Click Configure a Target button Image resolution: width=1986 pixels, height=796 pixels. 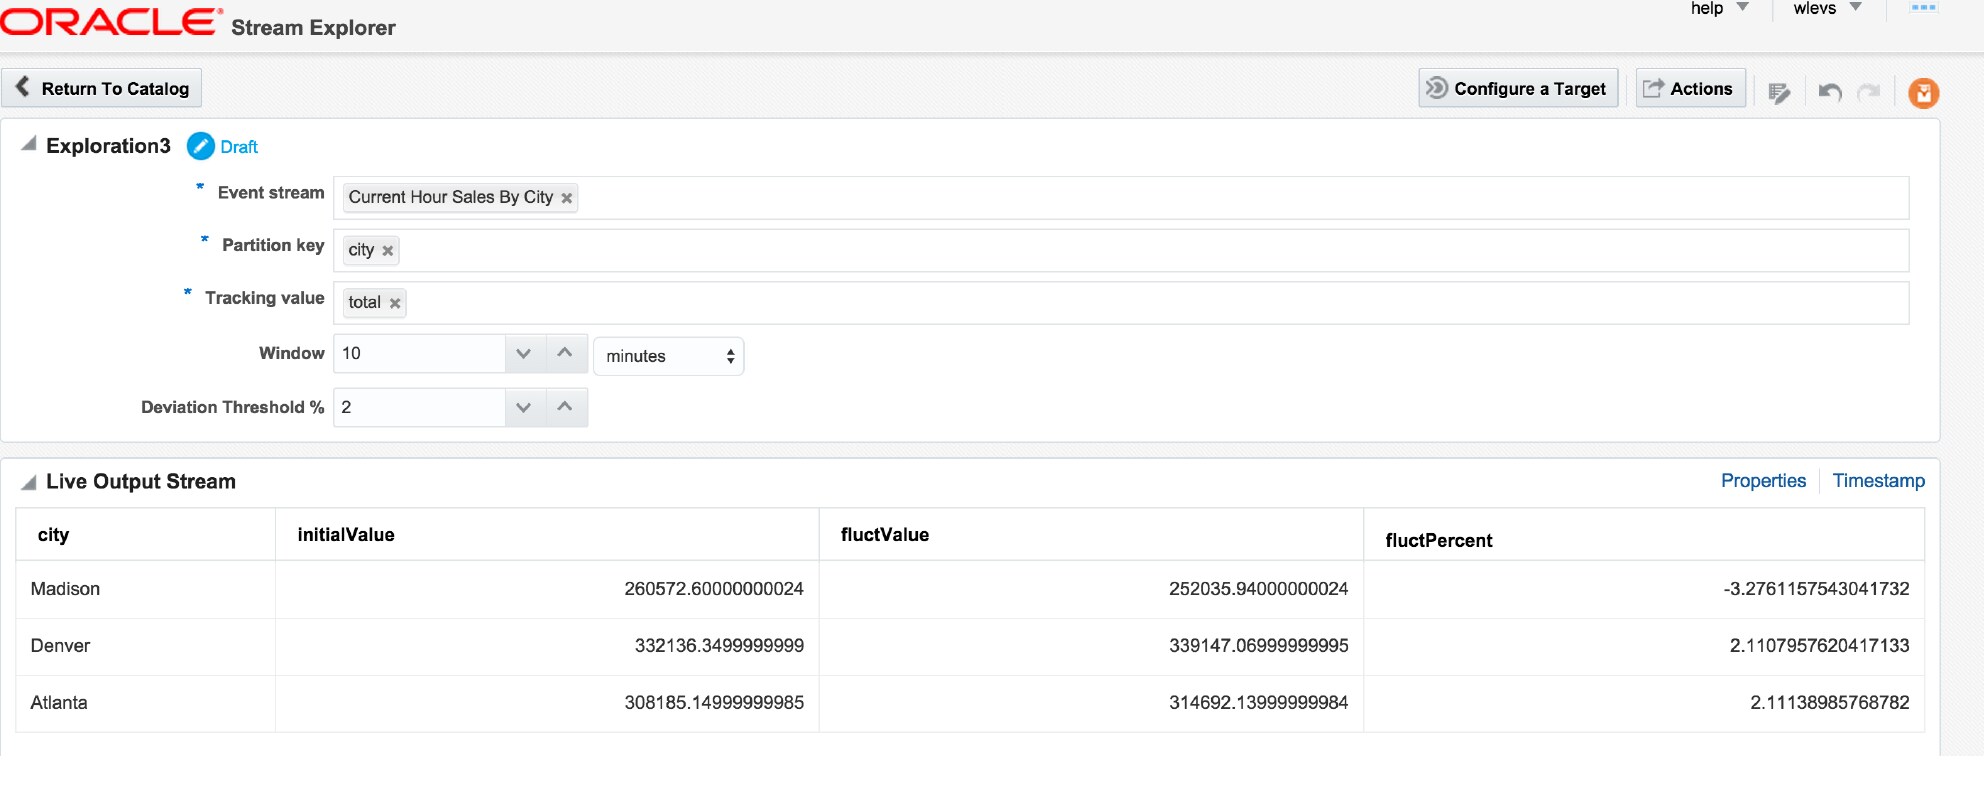point(1518,88)
